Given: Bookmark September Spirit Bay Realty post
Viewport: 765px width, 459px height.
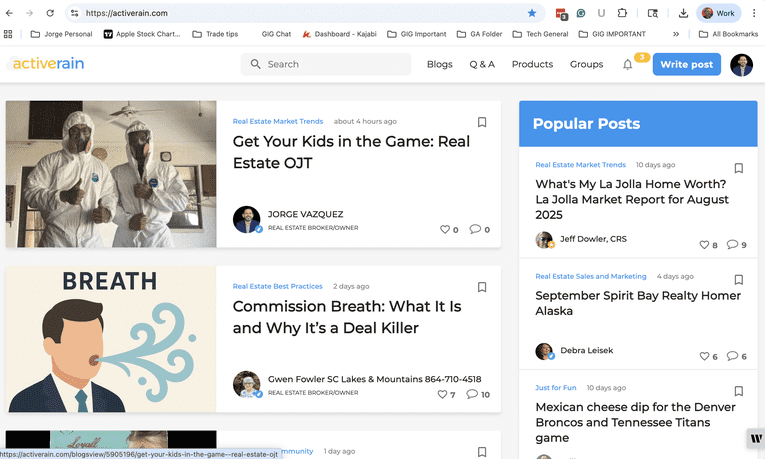Looking at the screenshot, I should 739,280.
